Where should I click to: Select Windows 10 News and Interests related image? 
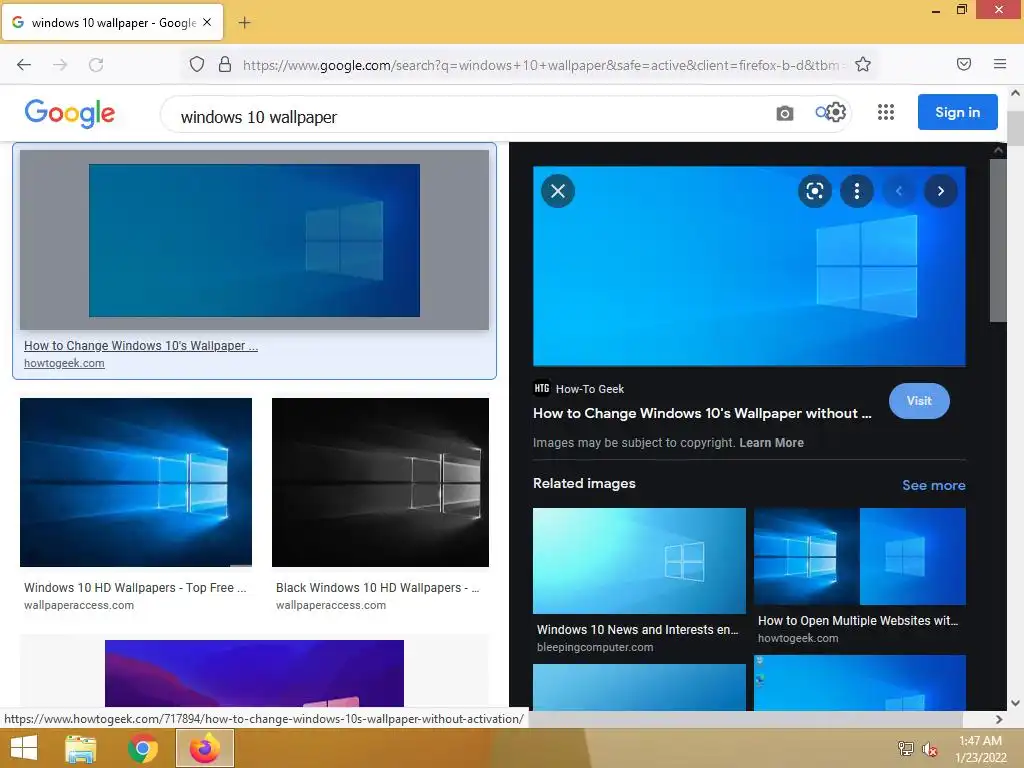point(639,560)
